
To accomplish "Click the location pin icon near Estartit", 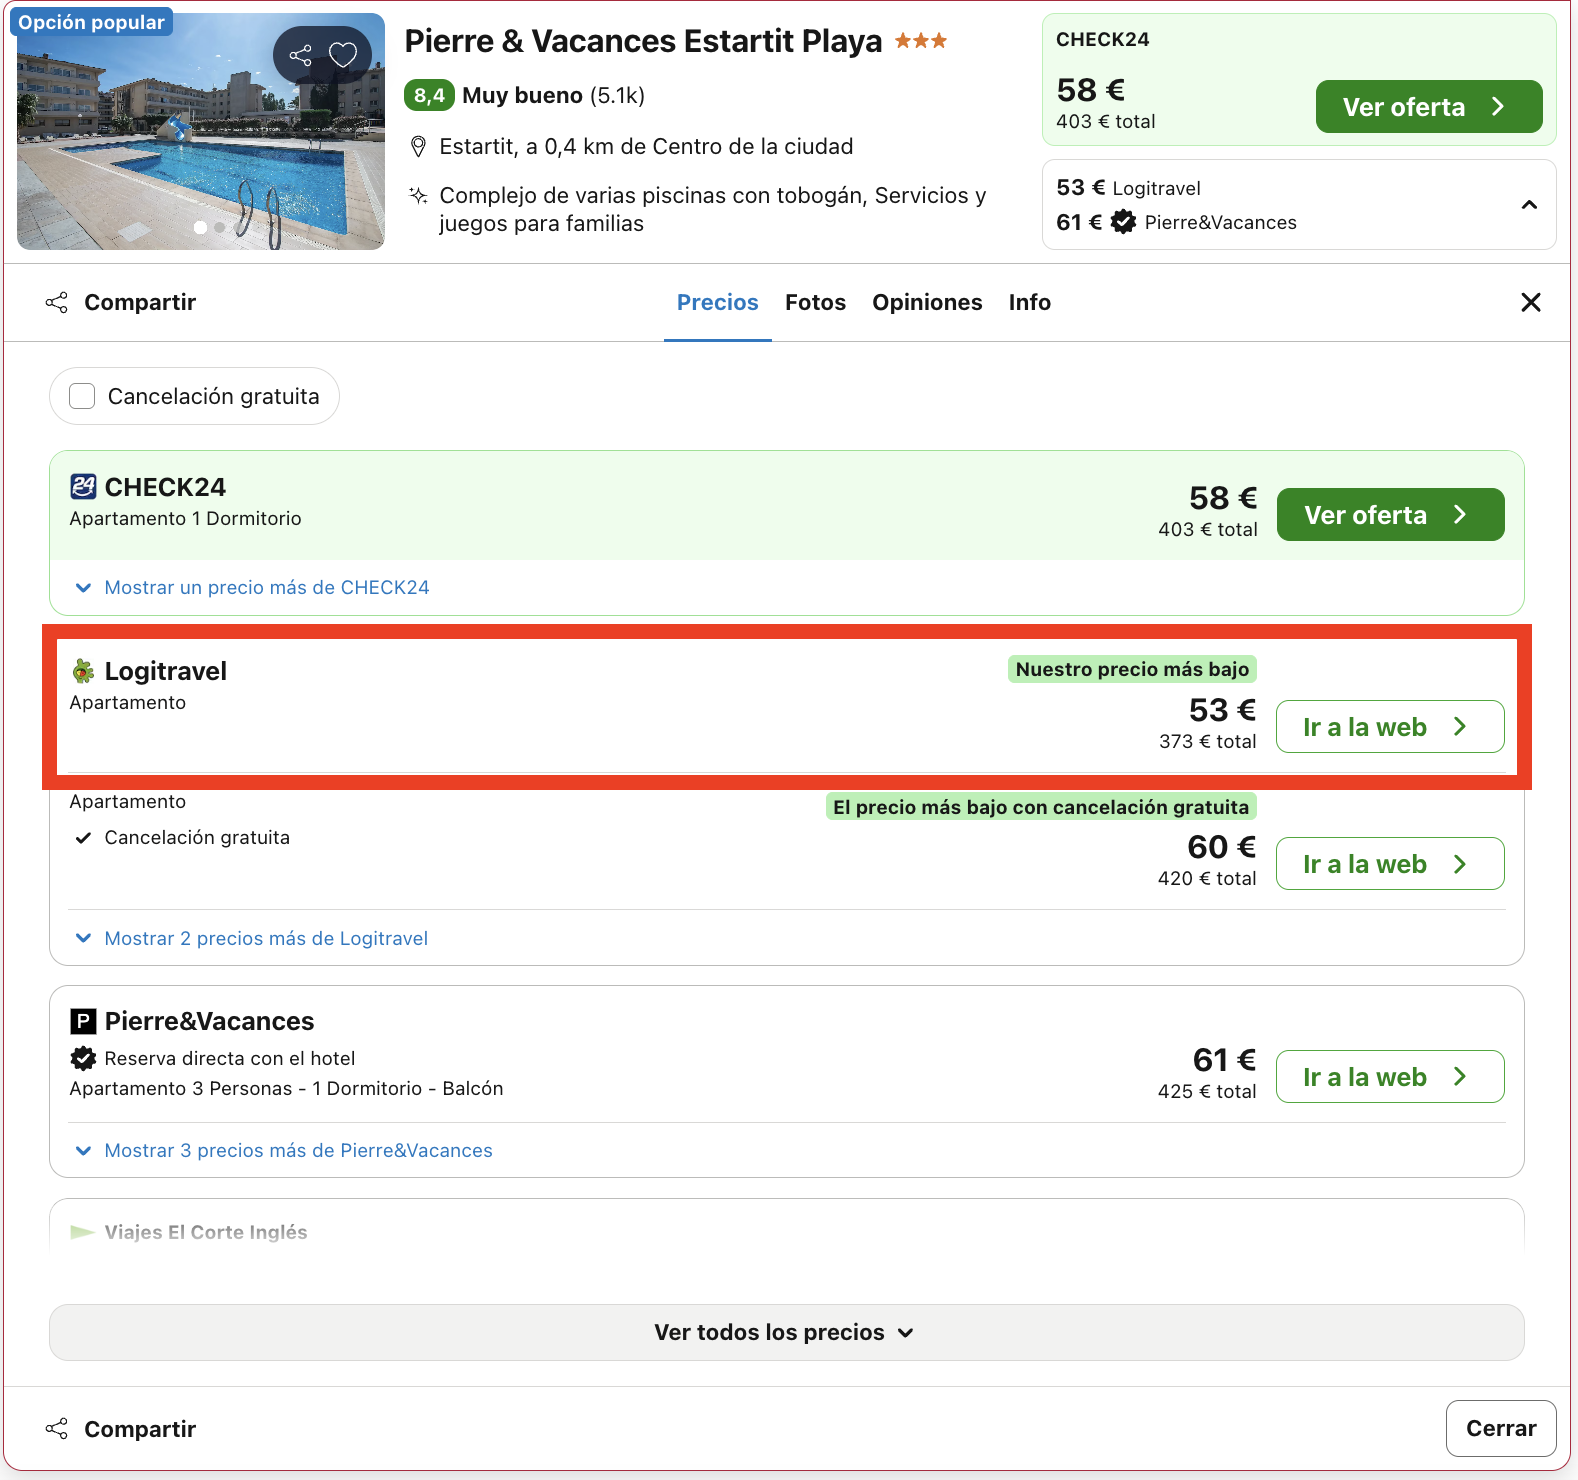I will [419, 147].
